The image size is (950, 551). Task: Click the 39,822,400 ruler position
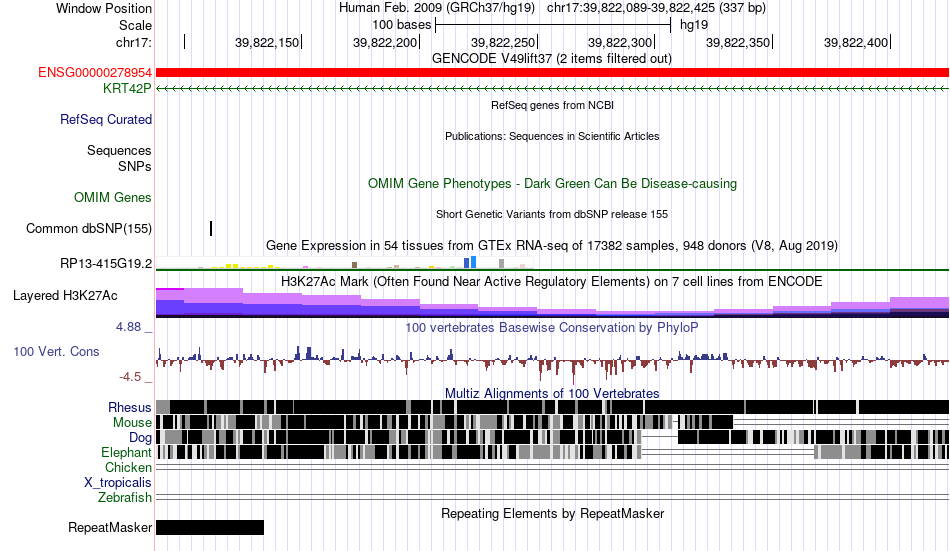pyautogui.click(x=856, y=42)
